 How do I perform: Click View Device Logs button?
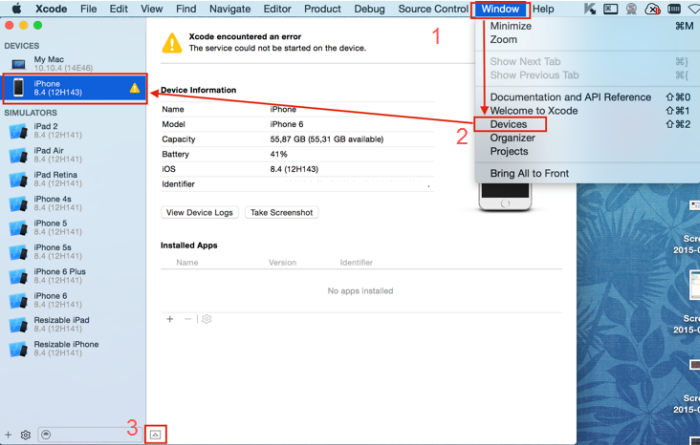[200, 212]
